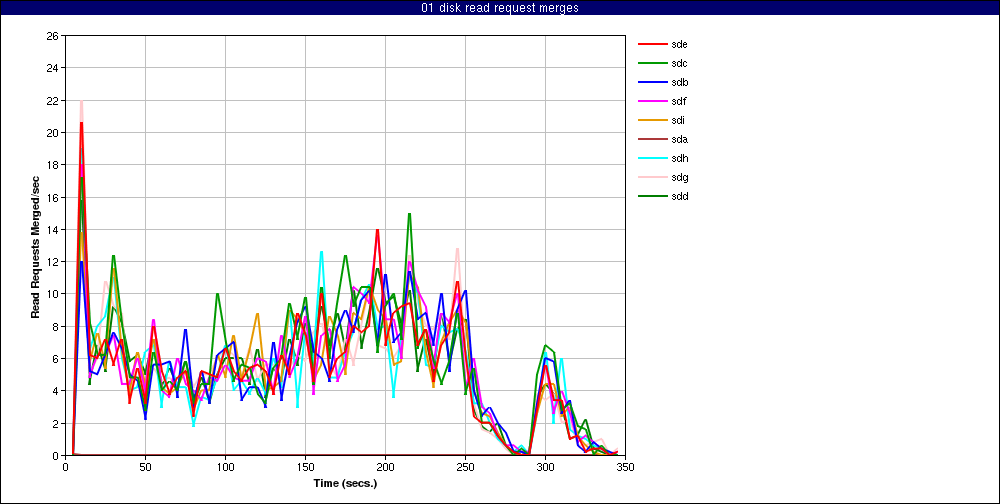
Task: Click the y-axis tick label '24'
Action: click(x=53, y=68)
